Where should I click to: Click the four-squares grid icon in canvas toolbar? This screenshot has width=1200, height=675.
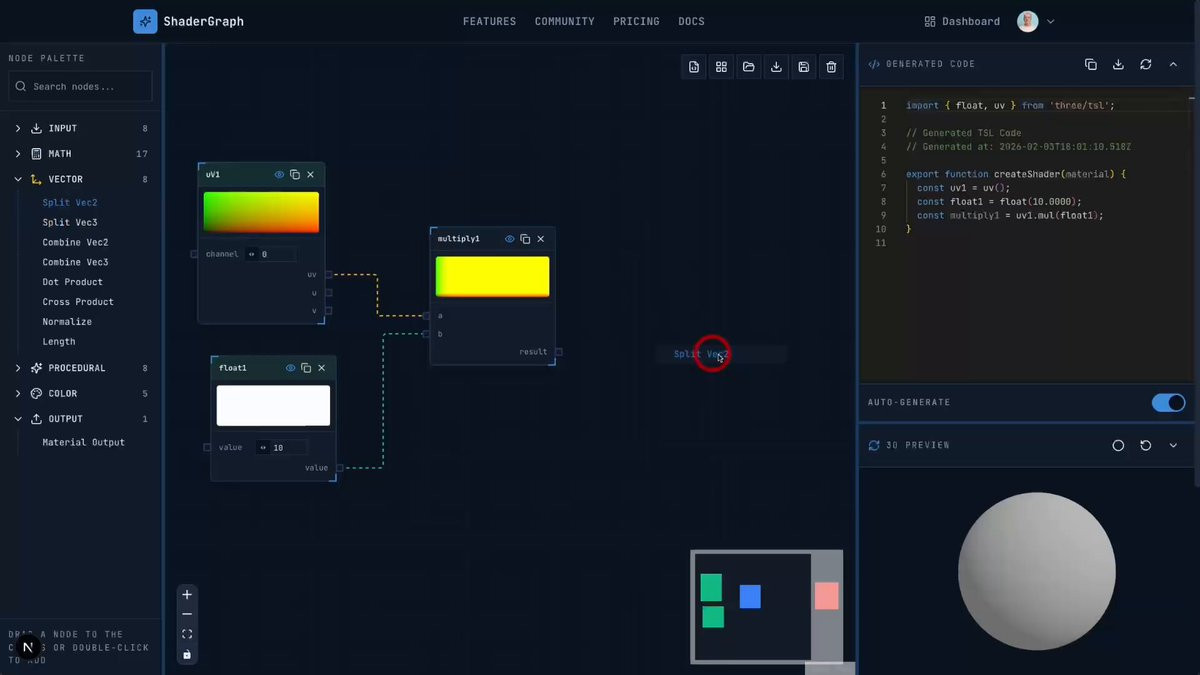point(721,67)
